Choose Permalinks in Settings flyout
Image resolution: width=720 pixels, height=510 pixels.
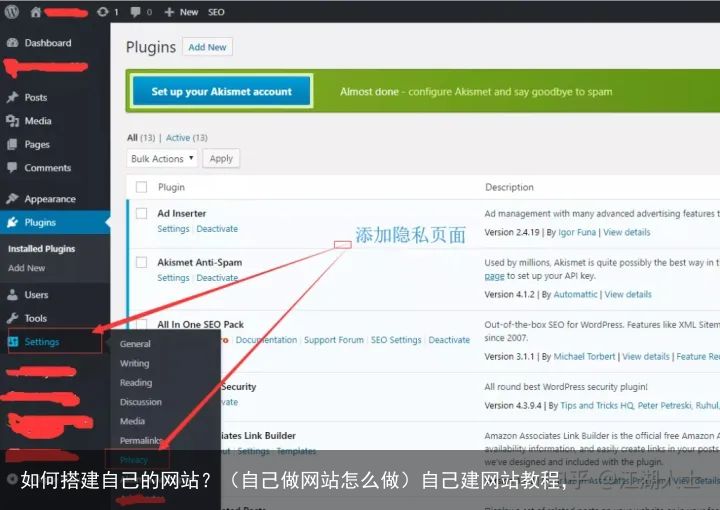140,440
